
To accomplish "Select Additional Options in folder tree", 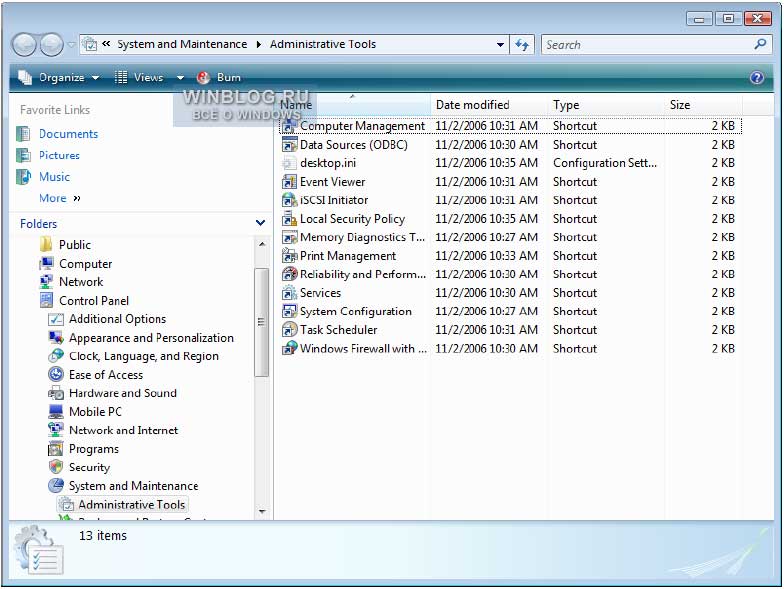I will coord(117,319).
